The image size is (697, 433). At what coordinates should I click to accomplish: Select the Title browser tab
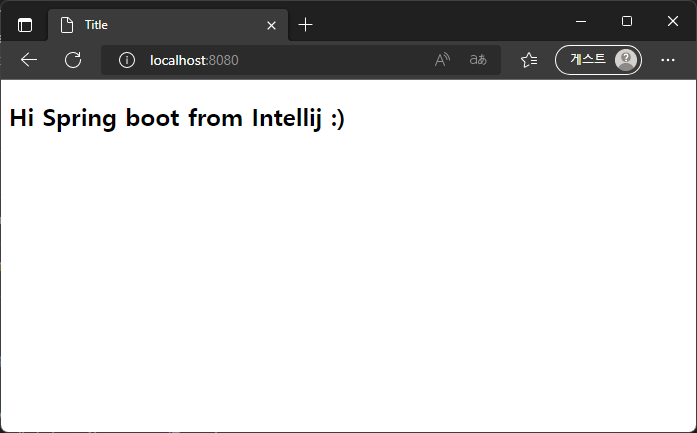click(x=168, y=25)
